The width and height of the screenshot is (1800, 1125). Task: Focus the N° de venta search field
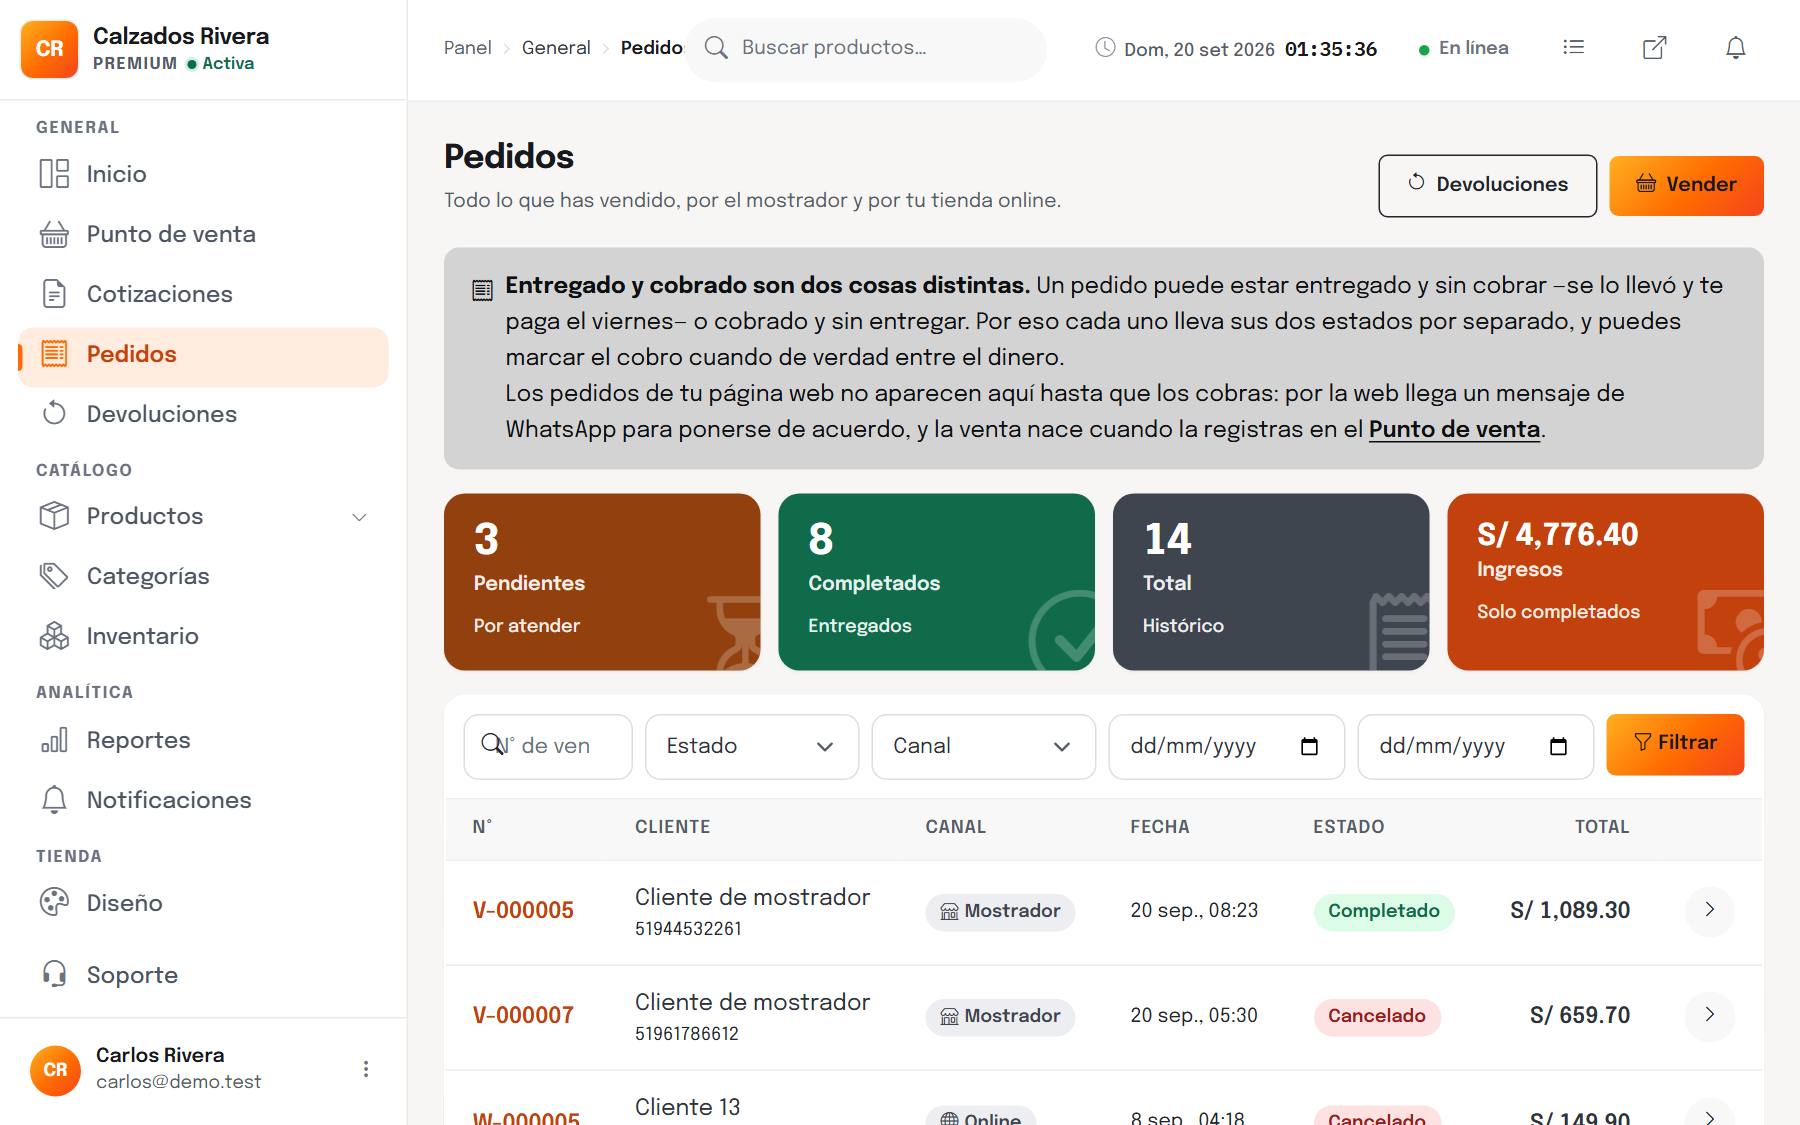(x=548, y=746)
